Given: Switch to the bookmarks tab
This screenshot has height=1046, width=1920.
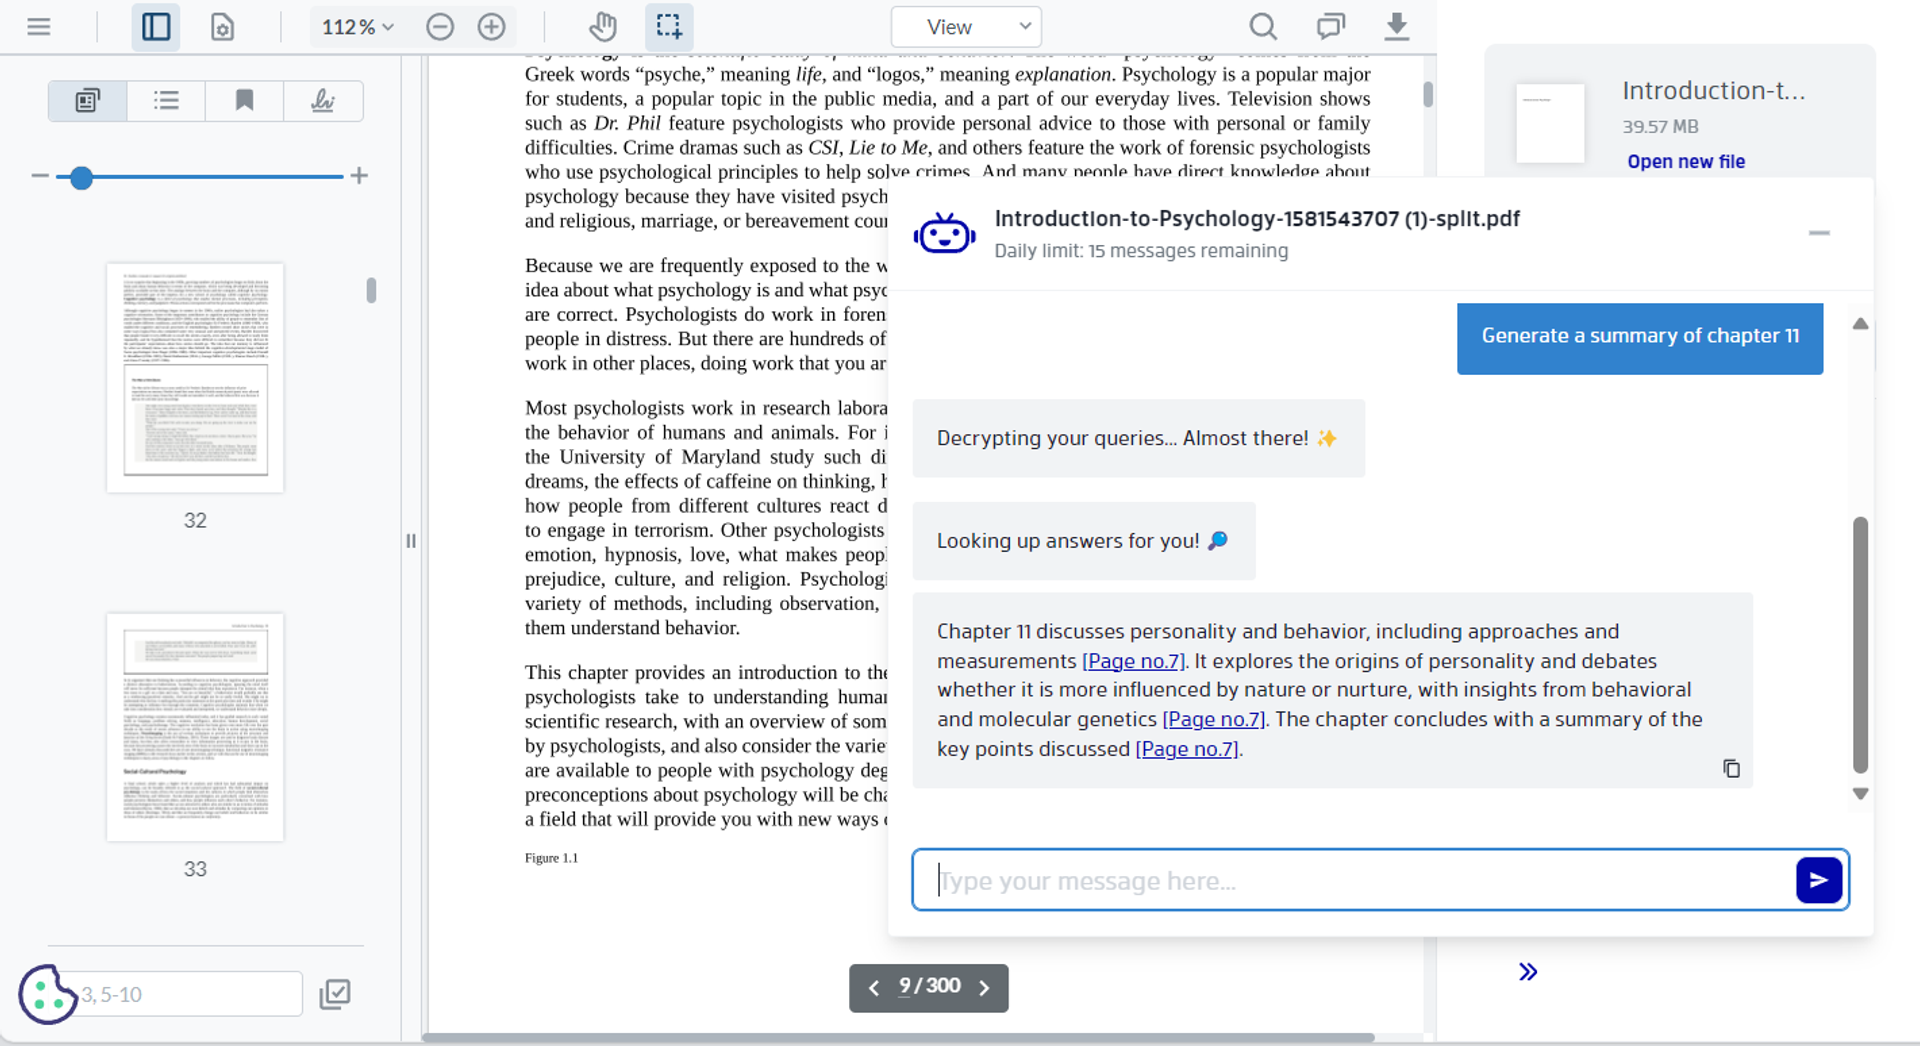Looking at the screenshot, I should (x=244, y=101).
